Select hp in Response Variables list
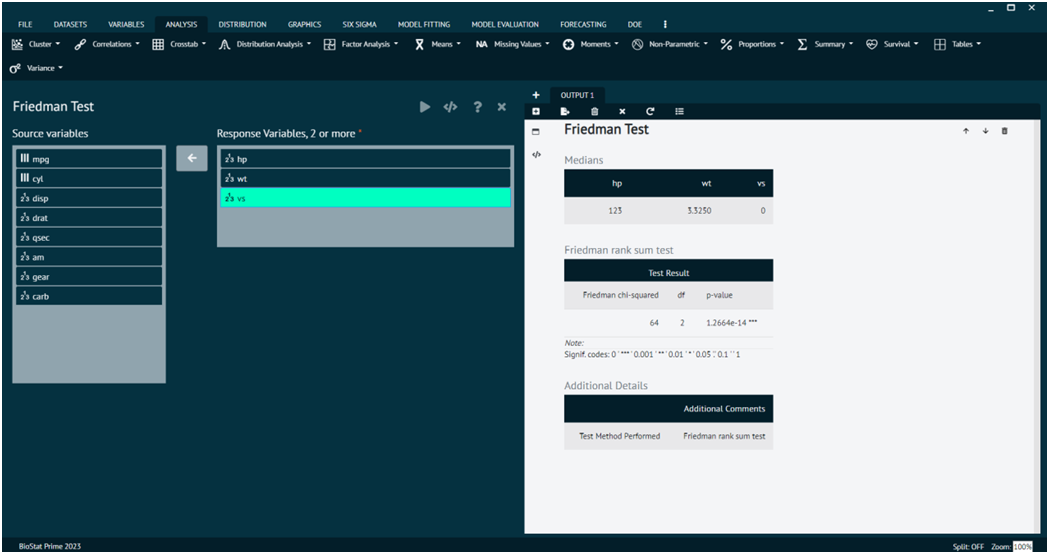Screen dimensions: 1049x554 [365, 159]
